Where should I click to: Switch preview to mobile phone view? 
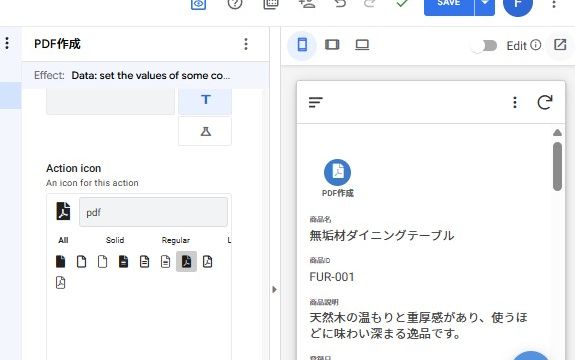(x=302, y=45)
